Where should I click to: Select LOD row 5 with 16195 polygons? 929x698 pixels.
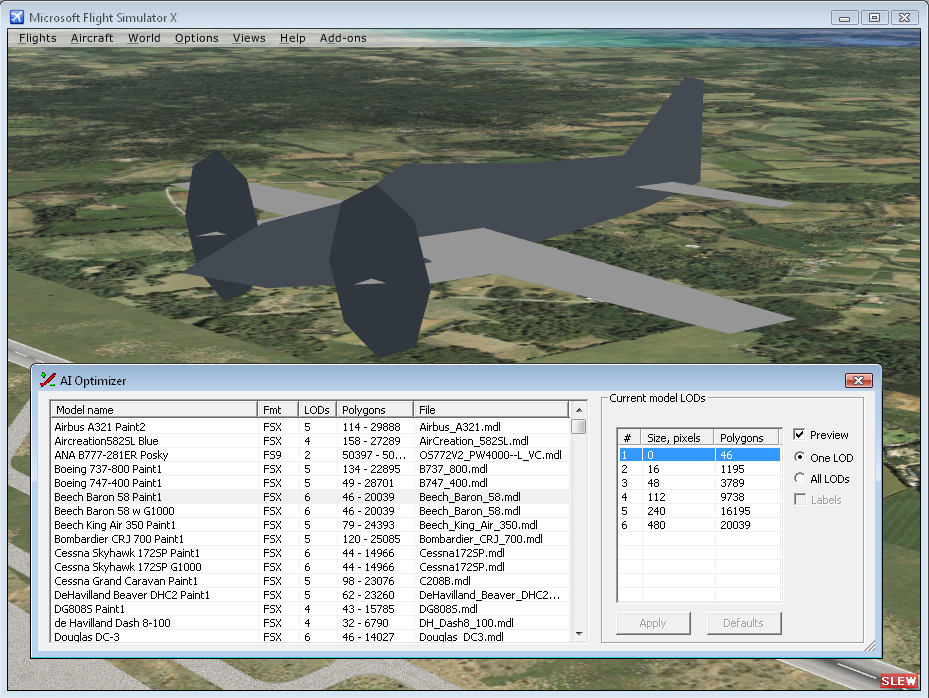tap(699, 511)
